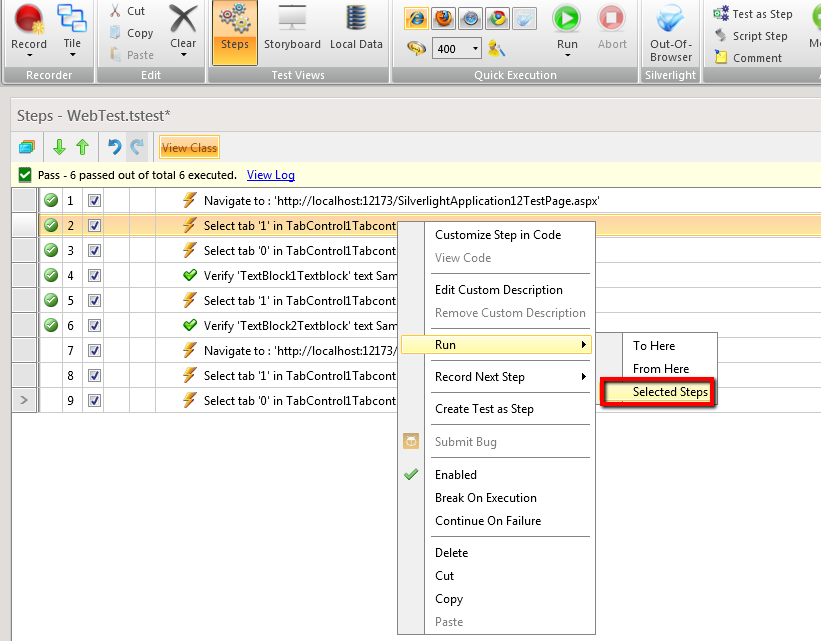This screenshot has height=641, width=821.
Task: Uncheck the checkbox for step 2
Action: 94,226
